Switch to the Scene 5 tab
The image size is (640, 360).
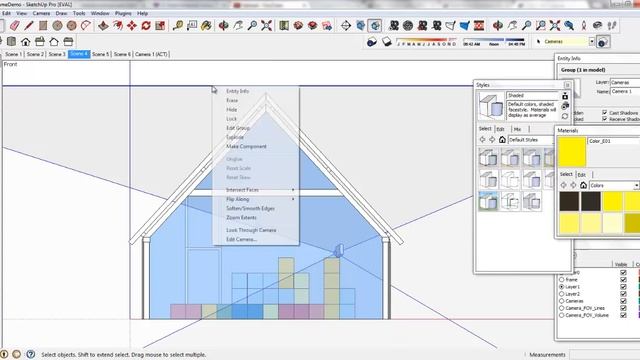tap(100, 54)
